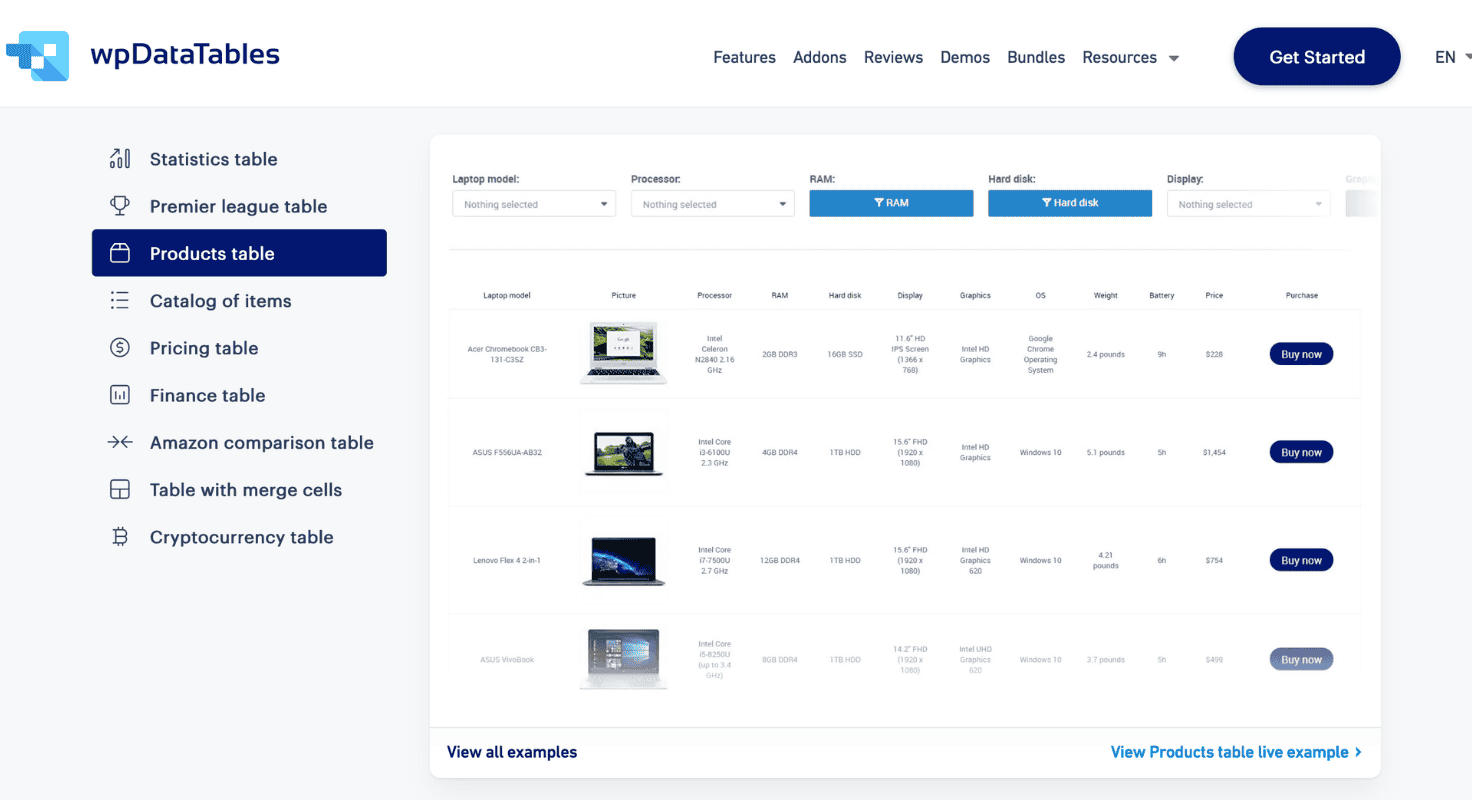1472x800 pixels.
Task: Open the Laptop model dropdown
Action: 533,203
